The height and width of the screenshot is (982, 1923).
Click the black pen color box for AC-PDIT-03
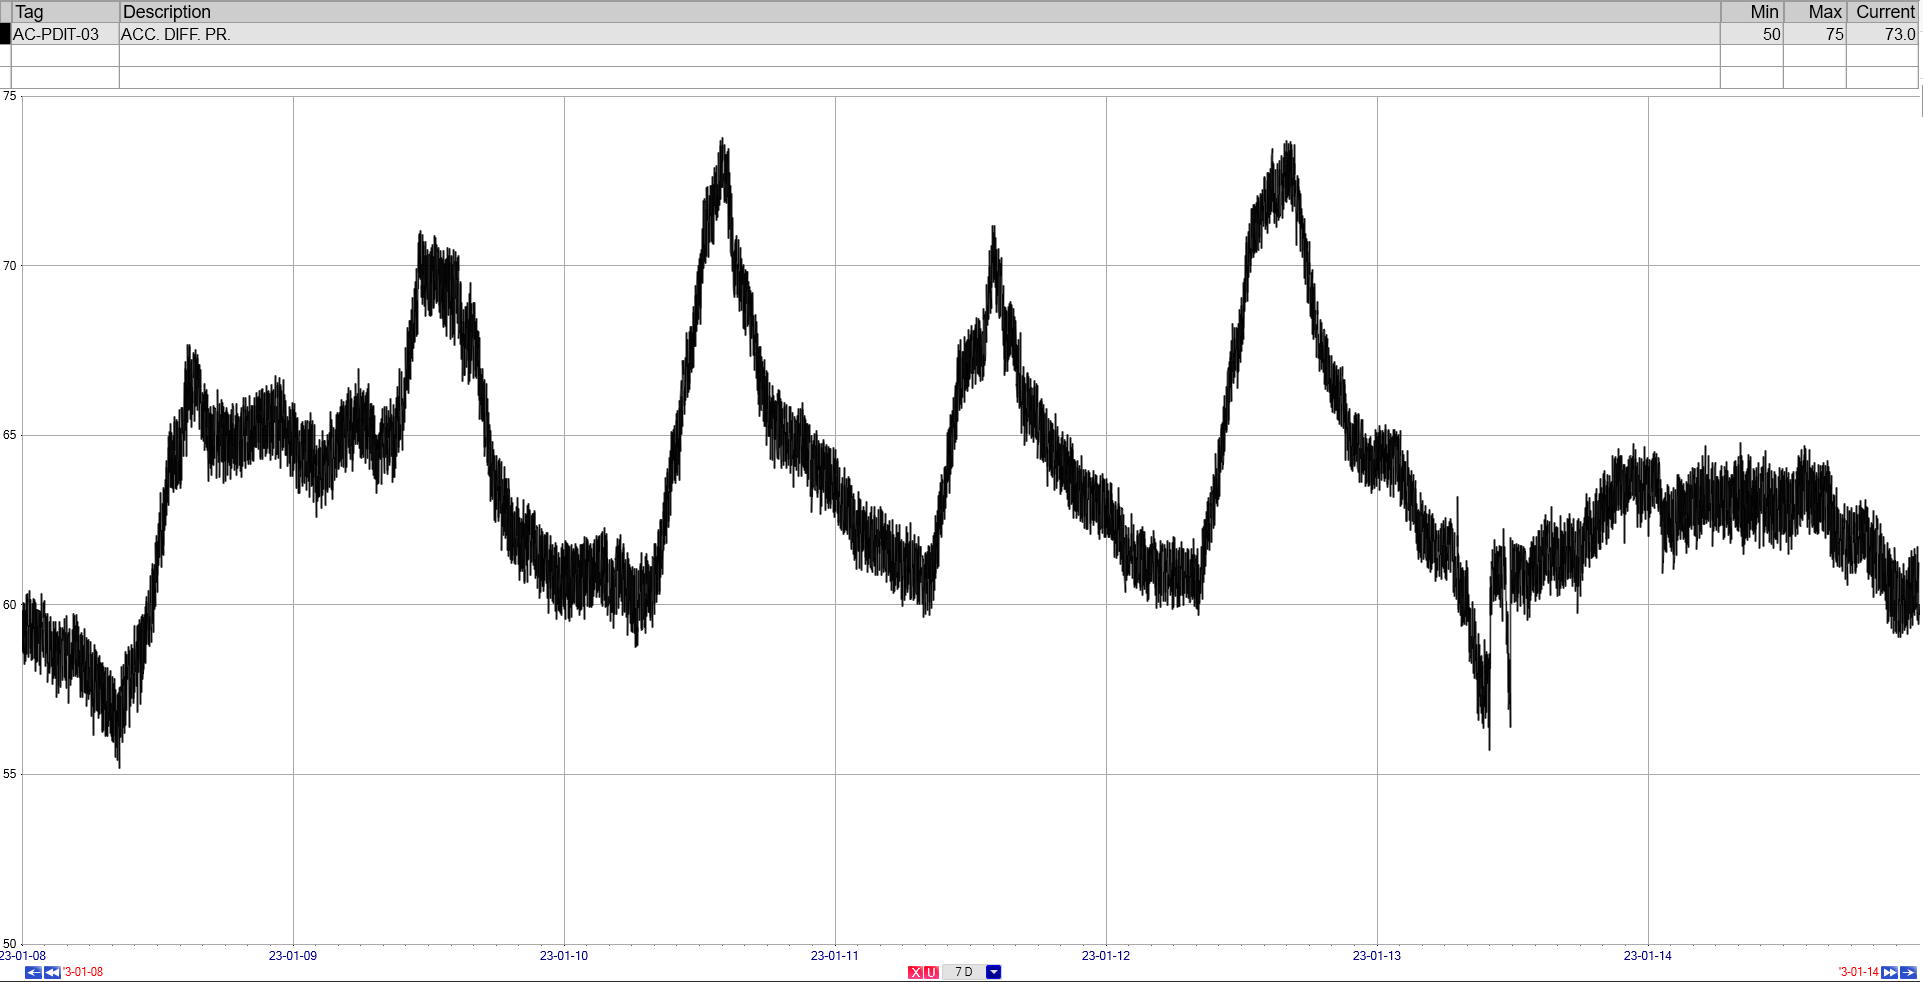coord(5,34)
